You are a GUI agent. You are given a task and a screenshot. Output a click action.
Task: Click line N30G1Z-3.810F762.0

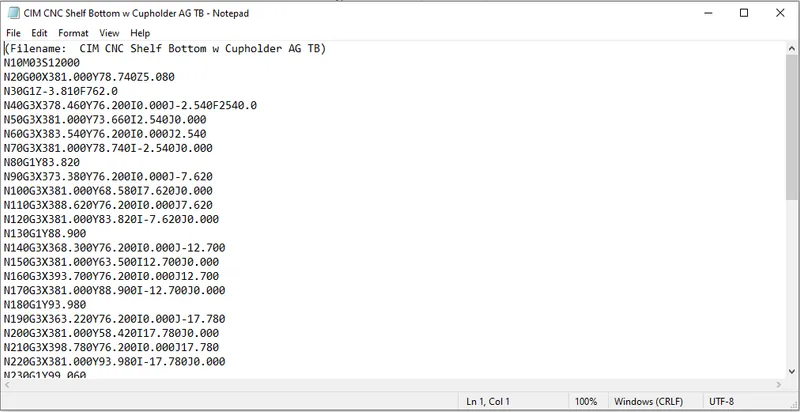pyautogui.click(x=61, y=92)
